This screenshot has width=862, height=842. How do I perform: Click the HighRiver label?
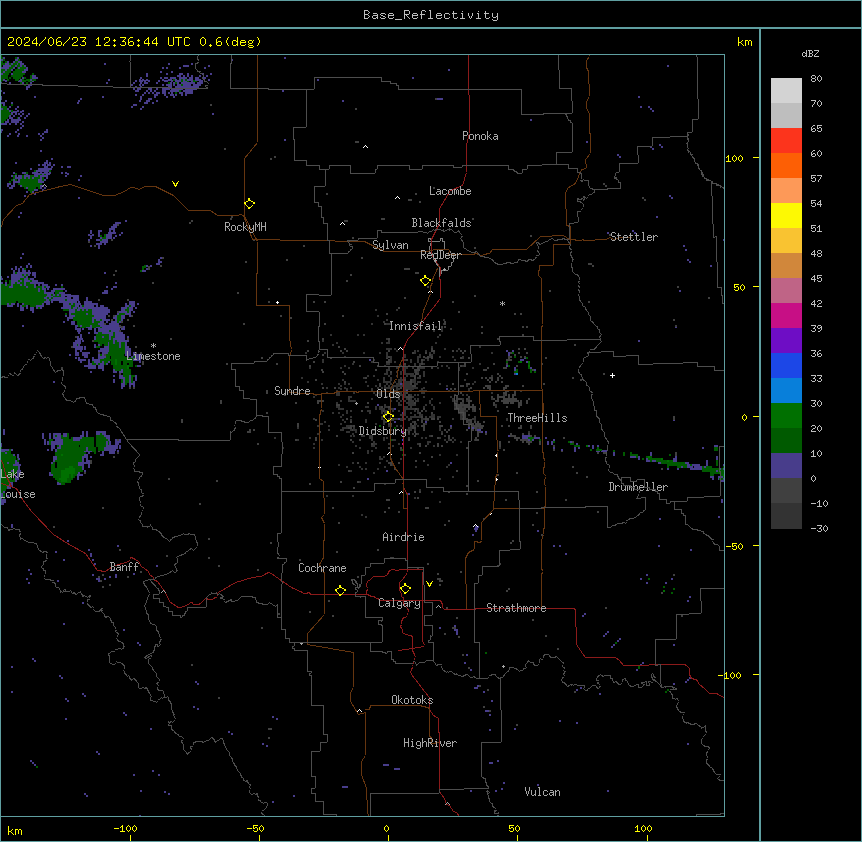pos(430,743)
